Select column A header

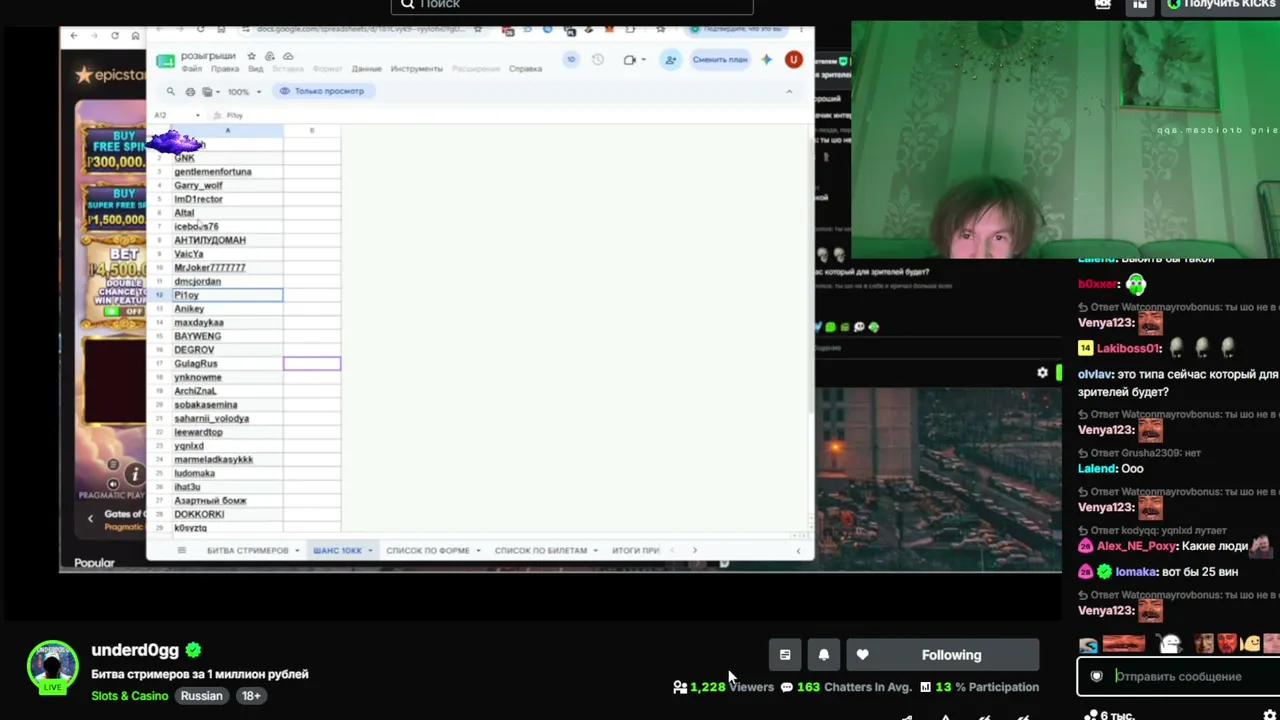[x=227, y=131]
